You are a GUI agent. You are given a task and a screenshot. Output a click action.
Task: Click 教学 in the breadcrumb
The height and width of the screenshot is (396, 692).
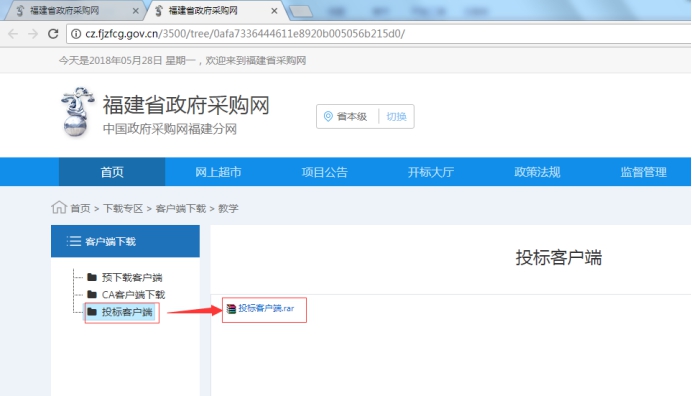(228, 208)
